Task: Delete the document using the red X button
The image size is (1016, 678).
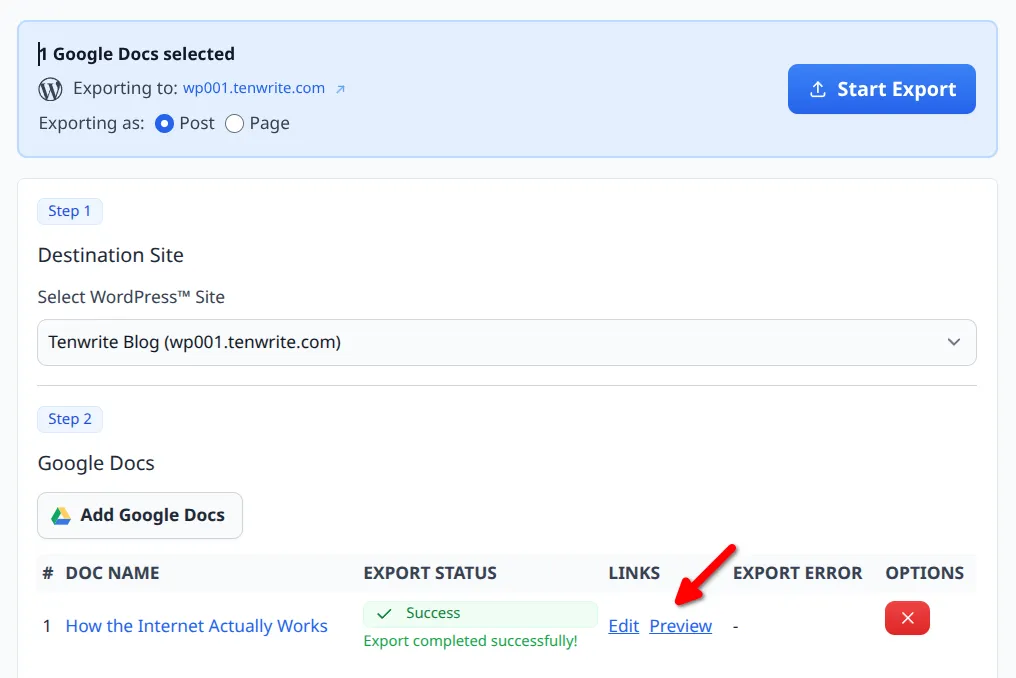Action: tap(907, 619)
